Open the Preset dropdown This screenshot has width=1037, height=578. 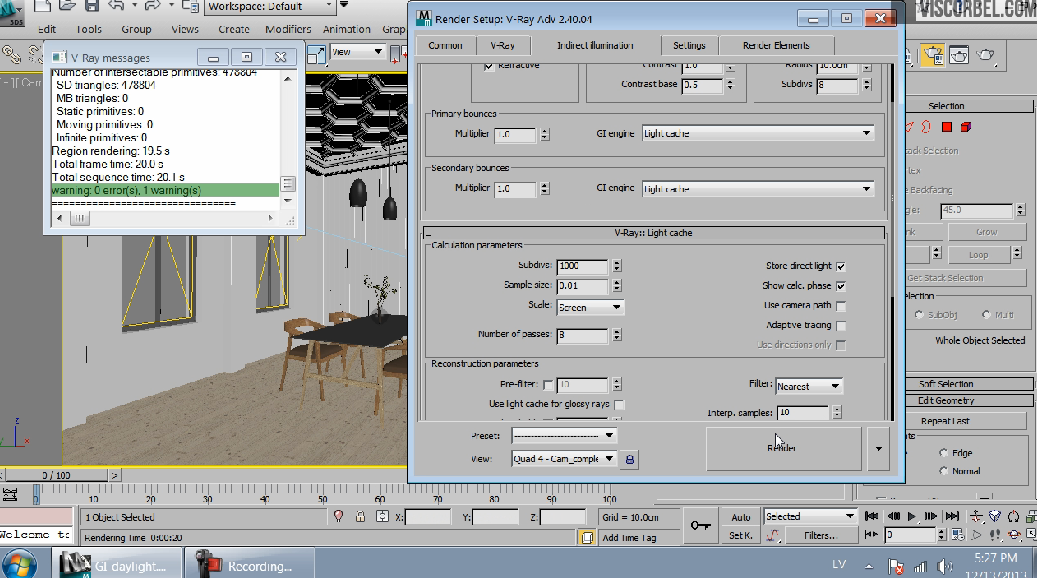click(564, 435)
